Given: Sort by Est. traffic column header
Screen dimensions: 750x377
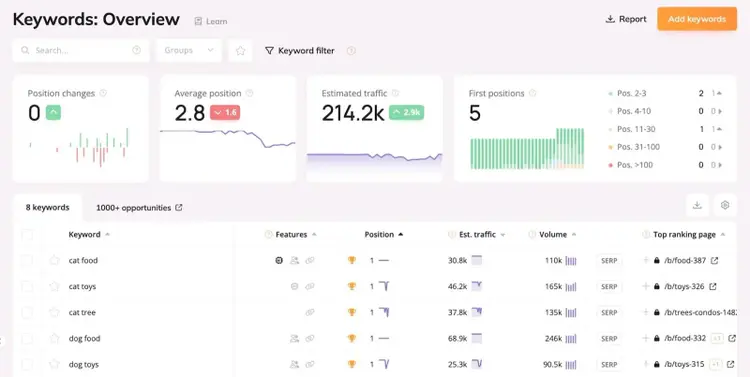Looking at the screenshot, I should pyautogui.click(x=477, y=234).
